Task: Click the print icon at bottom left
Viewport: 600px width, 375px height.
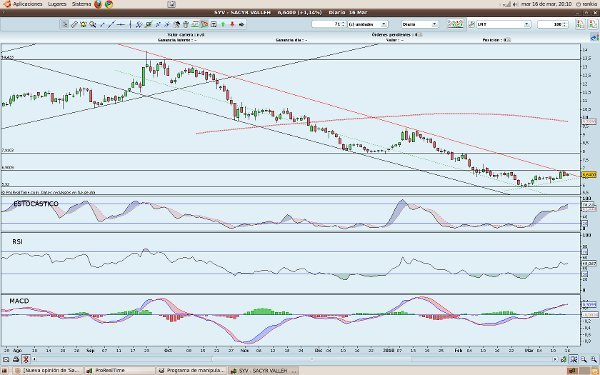Action: (x=16, y=359)
